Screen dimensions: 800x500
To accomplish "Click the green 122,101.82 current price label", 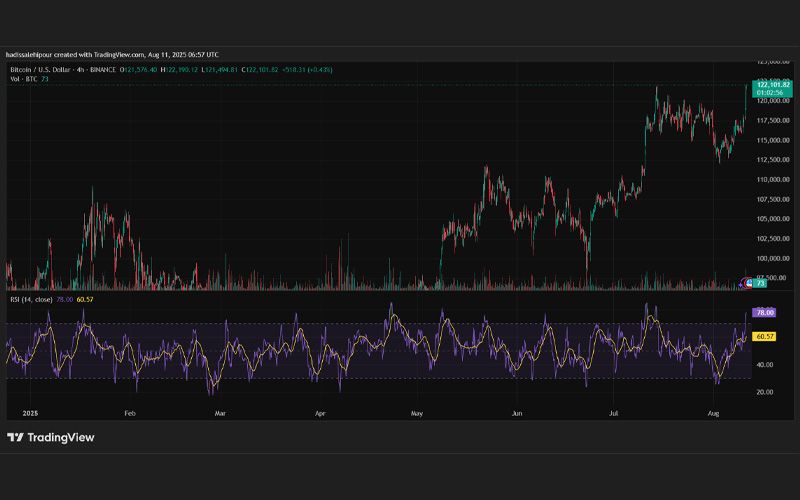I will pos(772,85).
